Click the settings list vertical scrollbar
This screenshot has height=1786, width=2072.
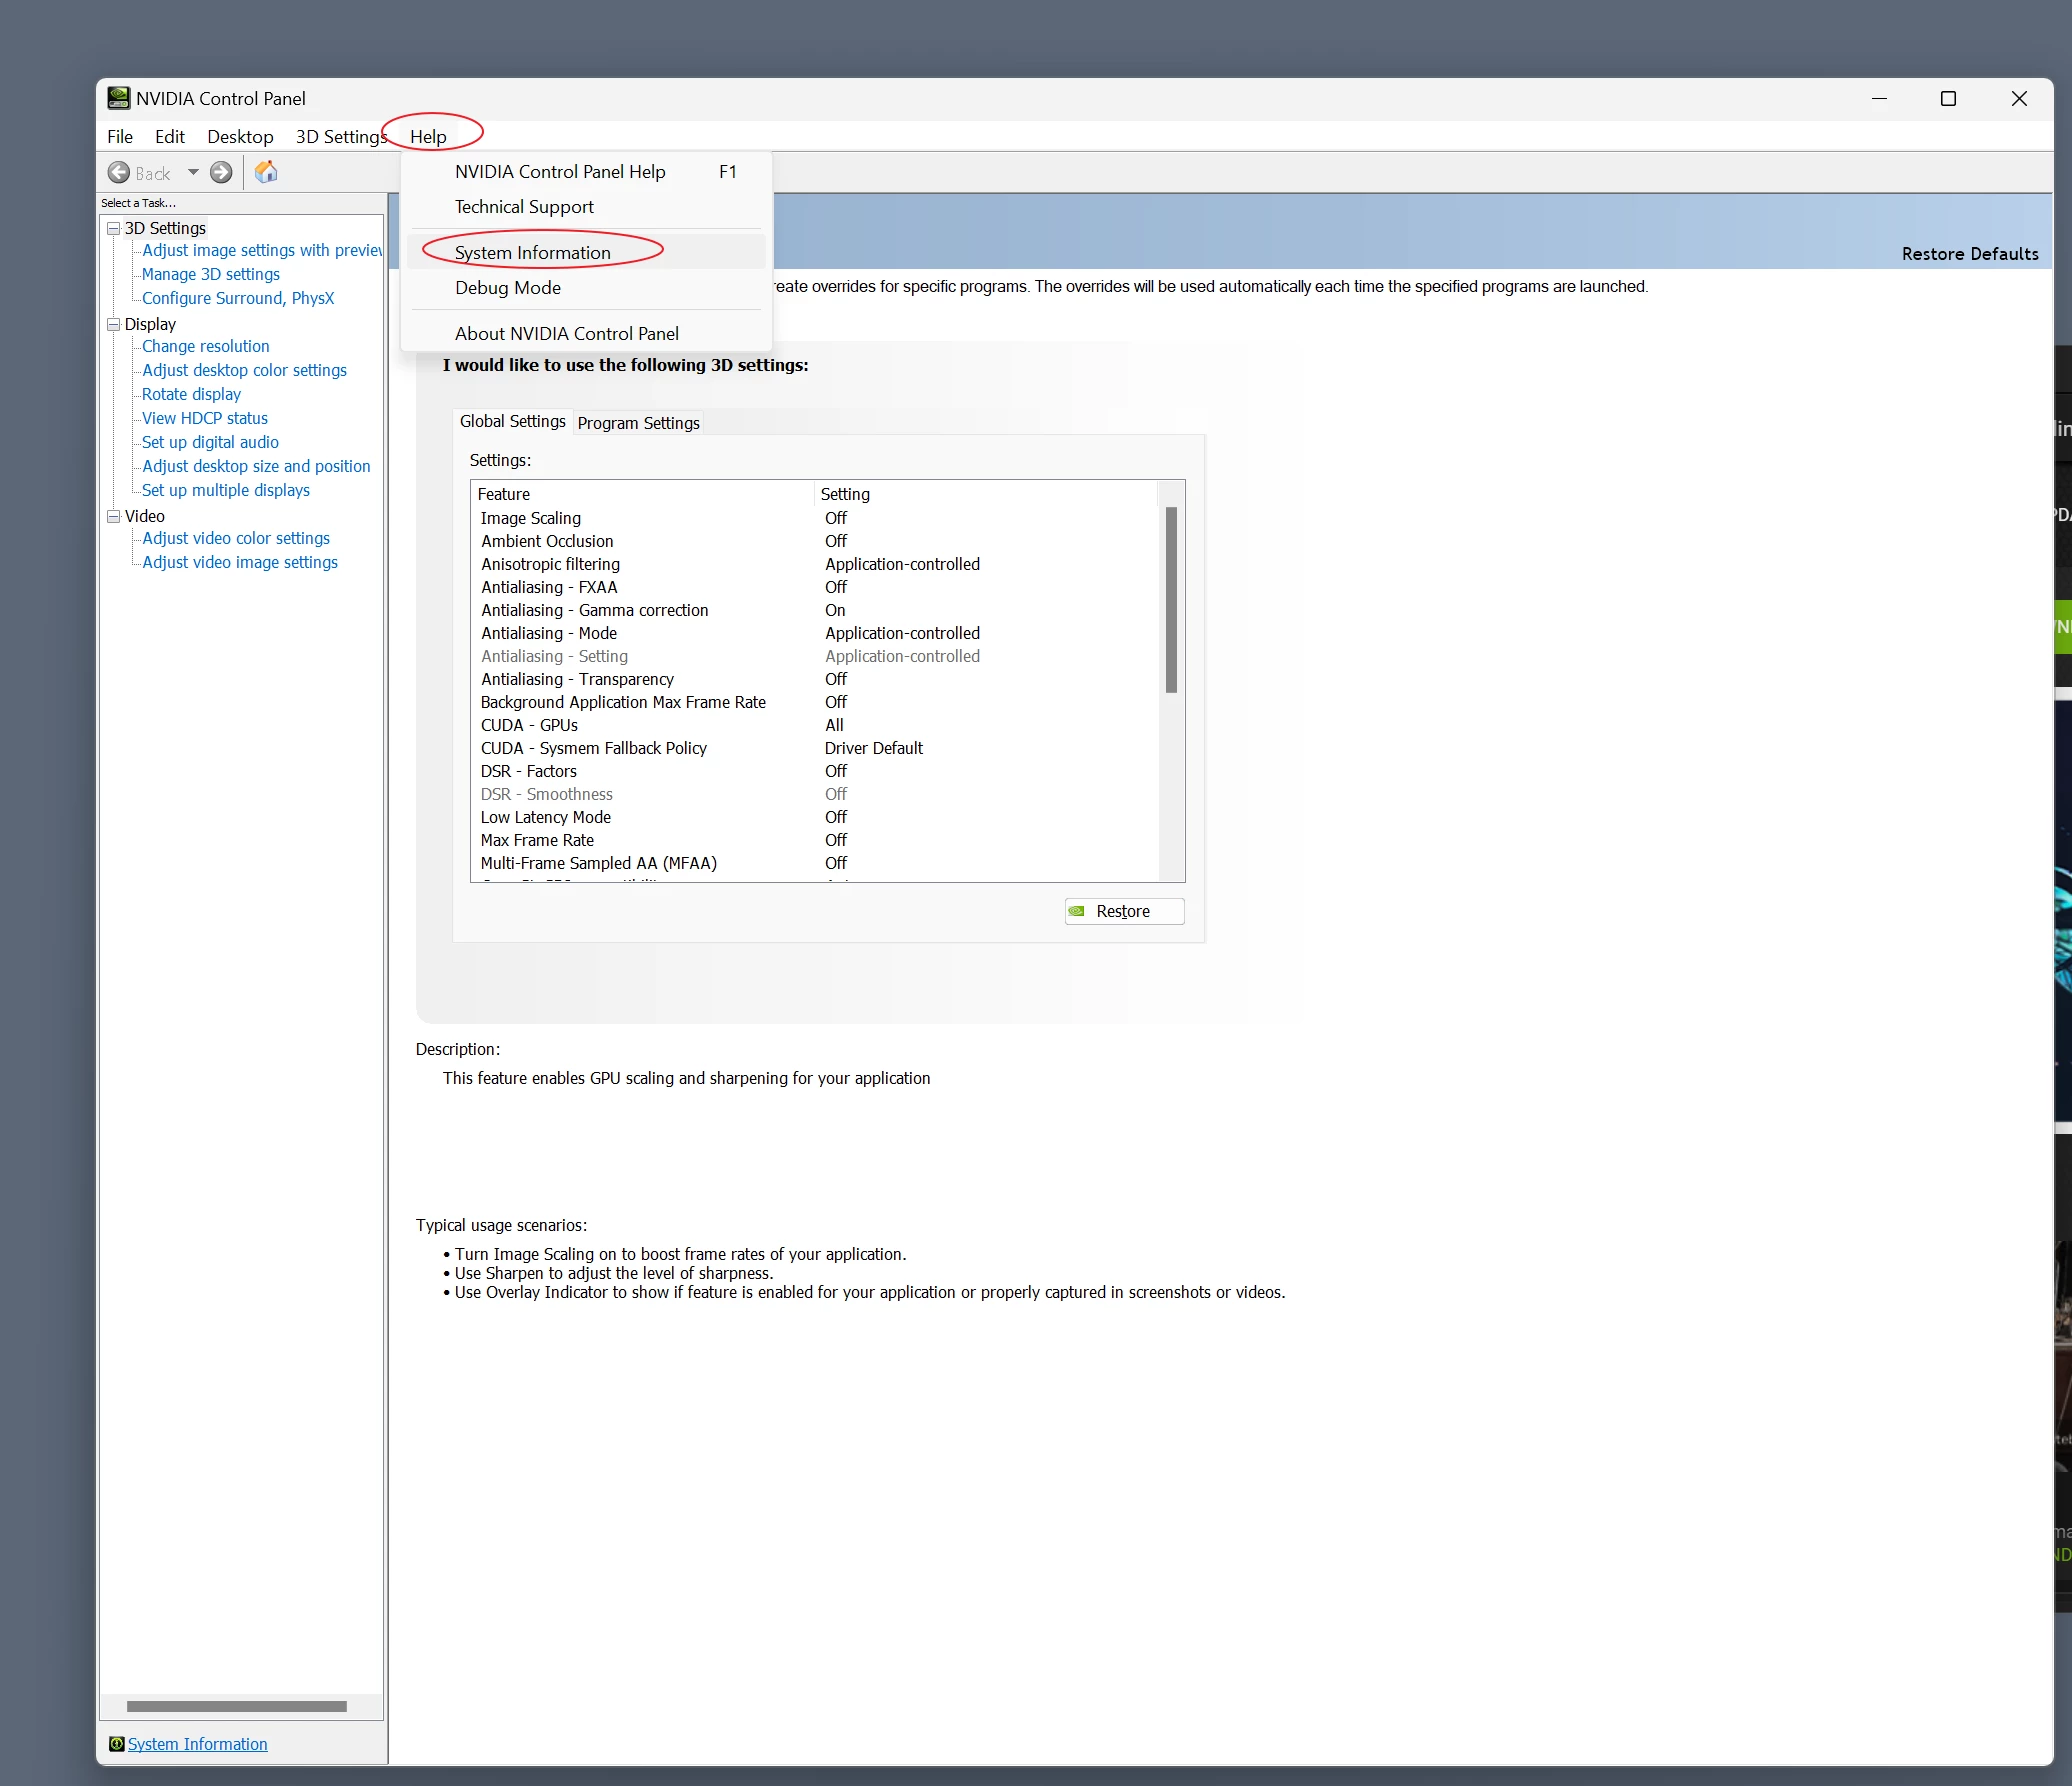tap(1171, 600)
